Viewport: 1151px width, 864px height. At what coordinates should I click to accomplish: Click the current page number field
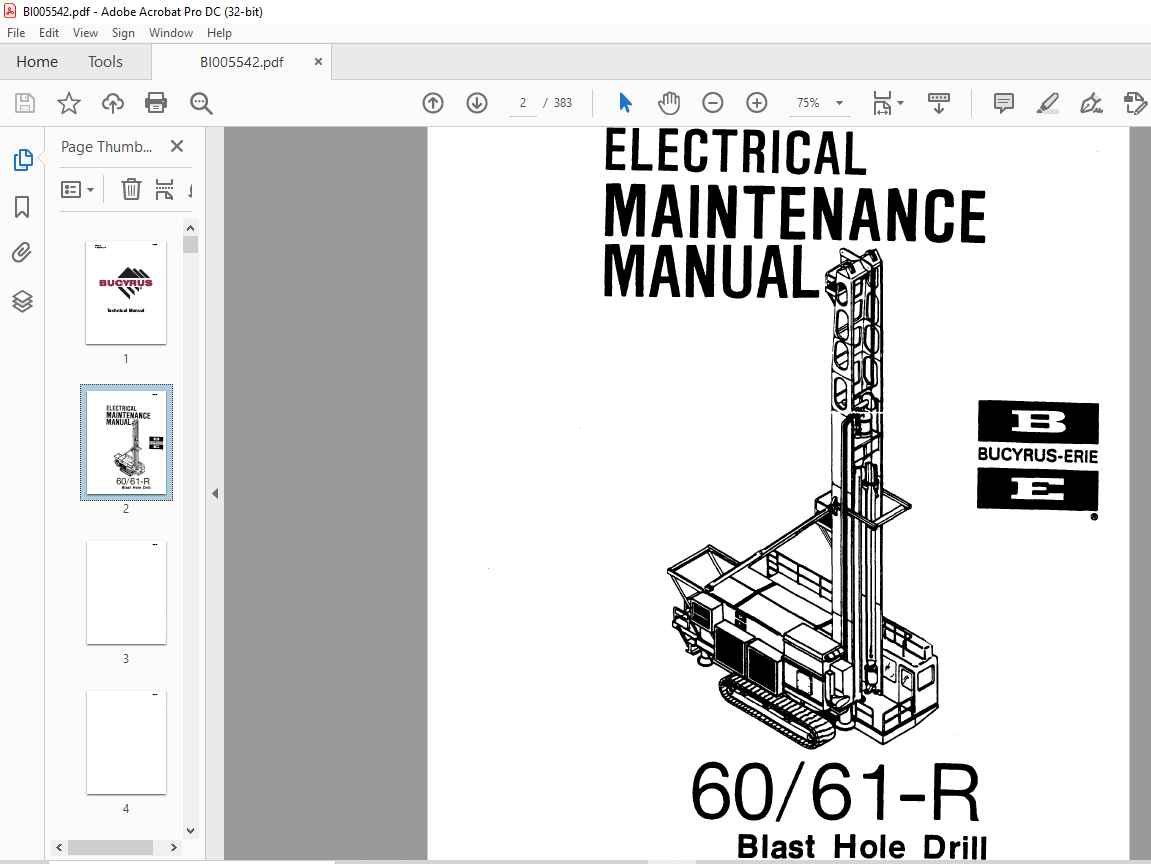[523, 103]
